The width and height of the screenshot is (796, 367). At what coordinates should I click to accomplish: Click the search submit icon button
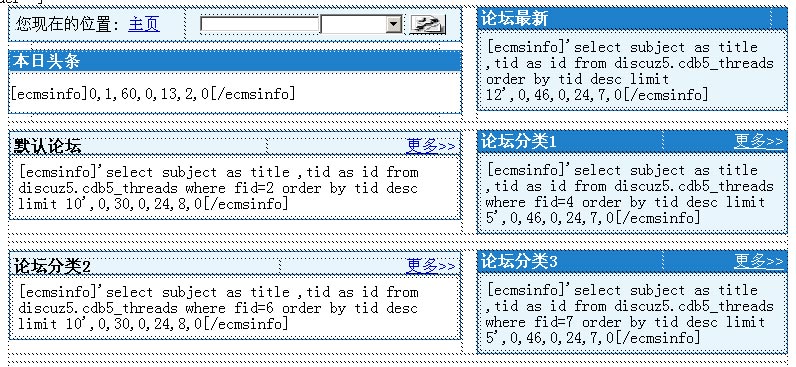point(427,24)
